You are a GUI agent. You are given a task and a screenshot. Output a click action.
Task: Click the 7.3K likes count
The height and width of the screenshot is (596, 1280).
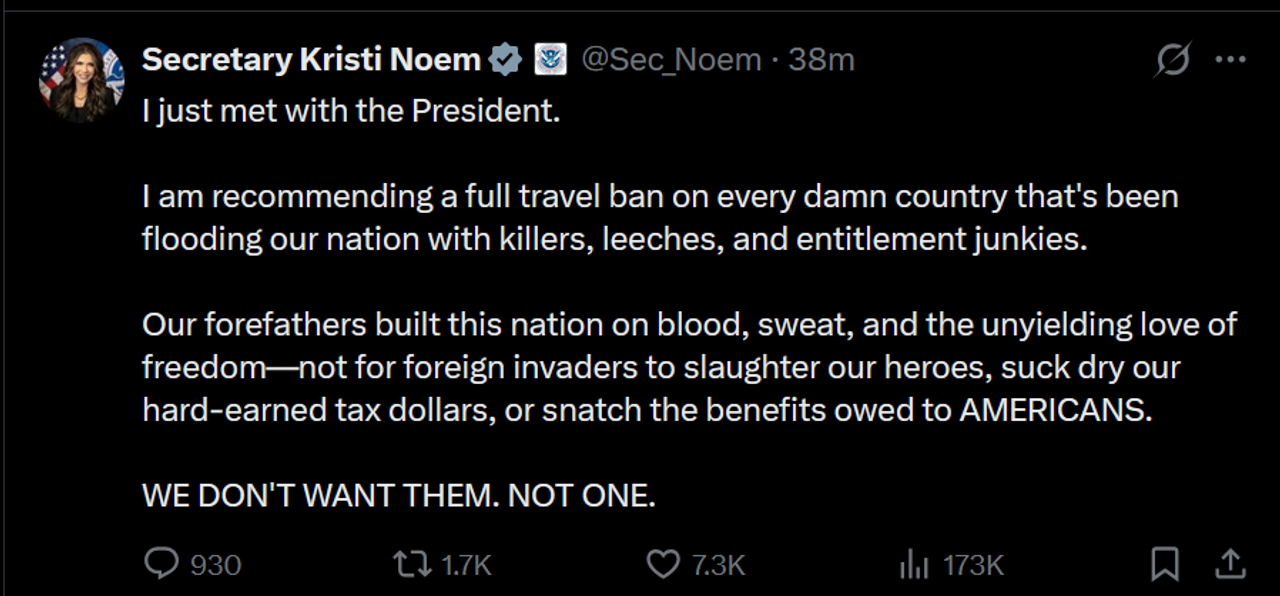click(718, 565)
